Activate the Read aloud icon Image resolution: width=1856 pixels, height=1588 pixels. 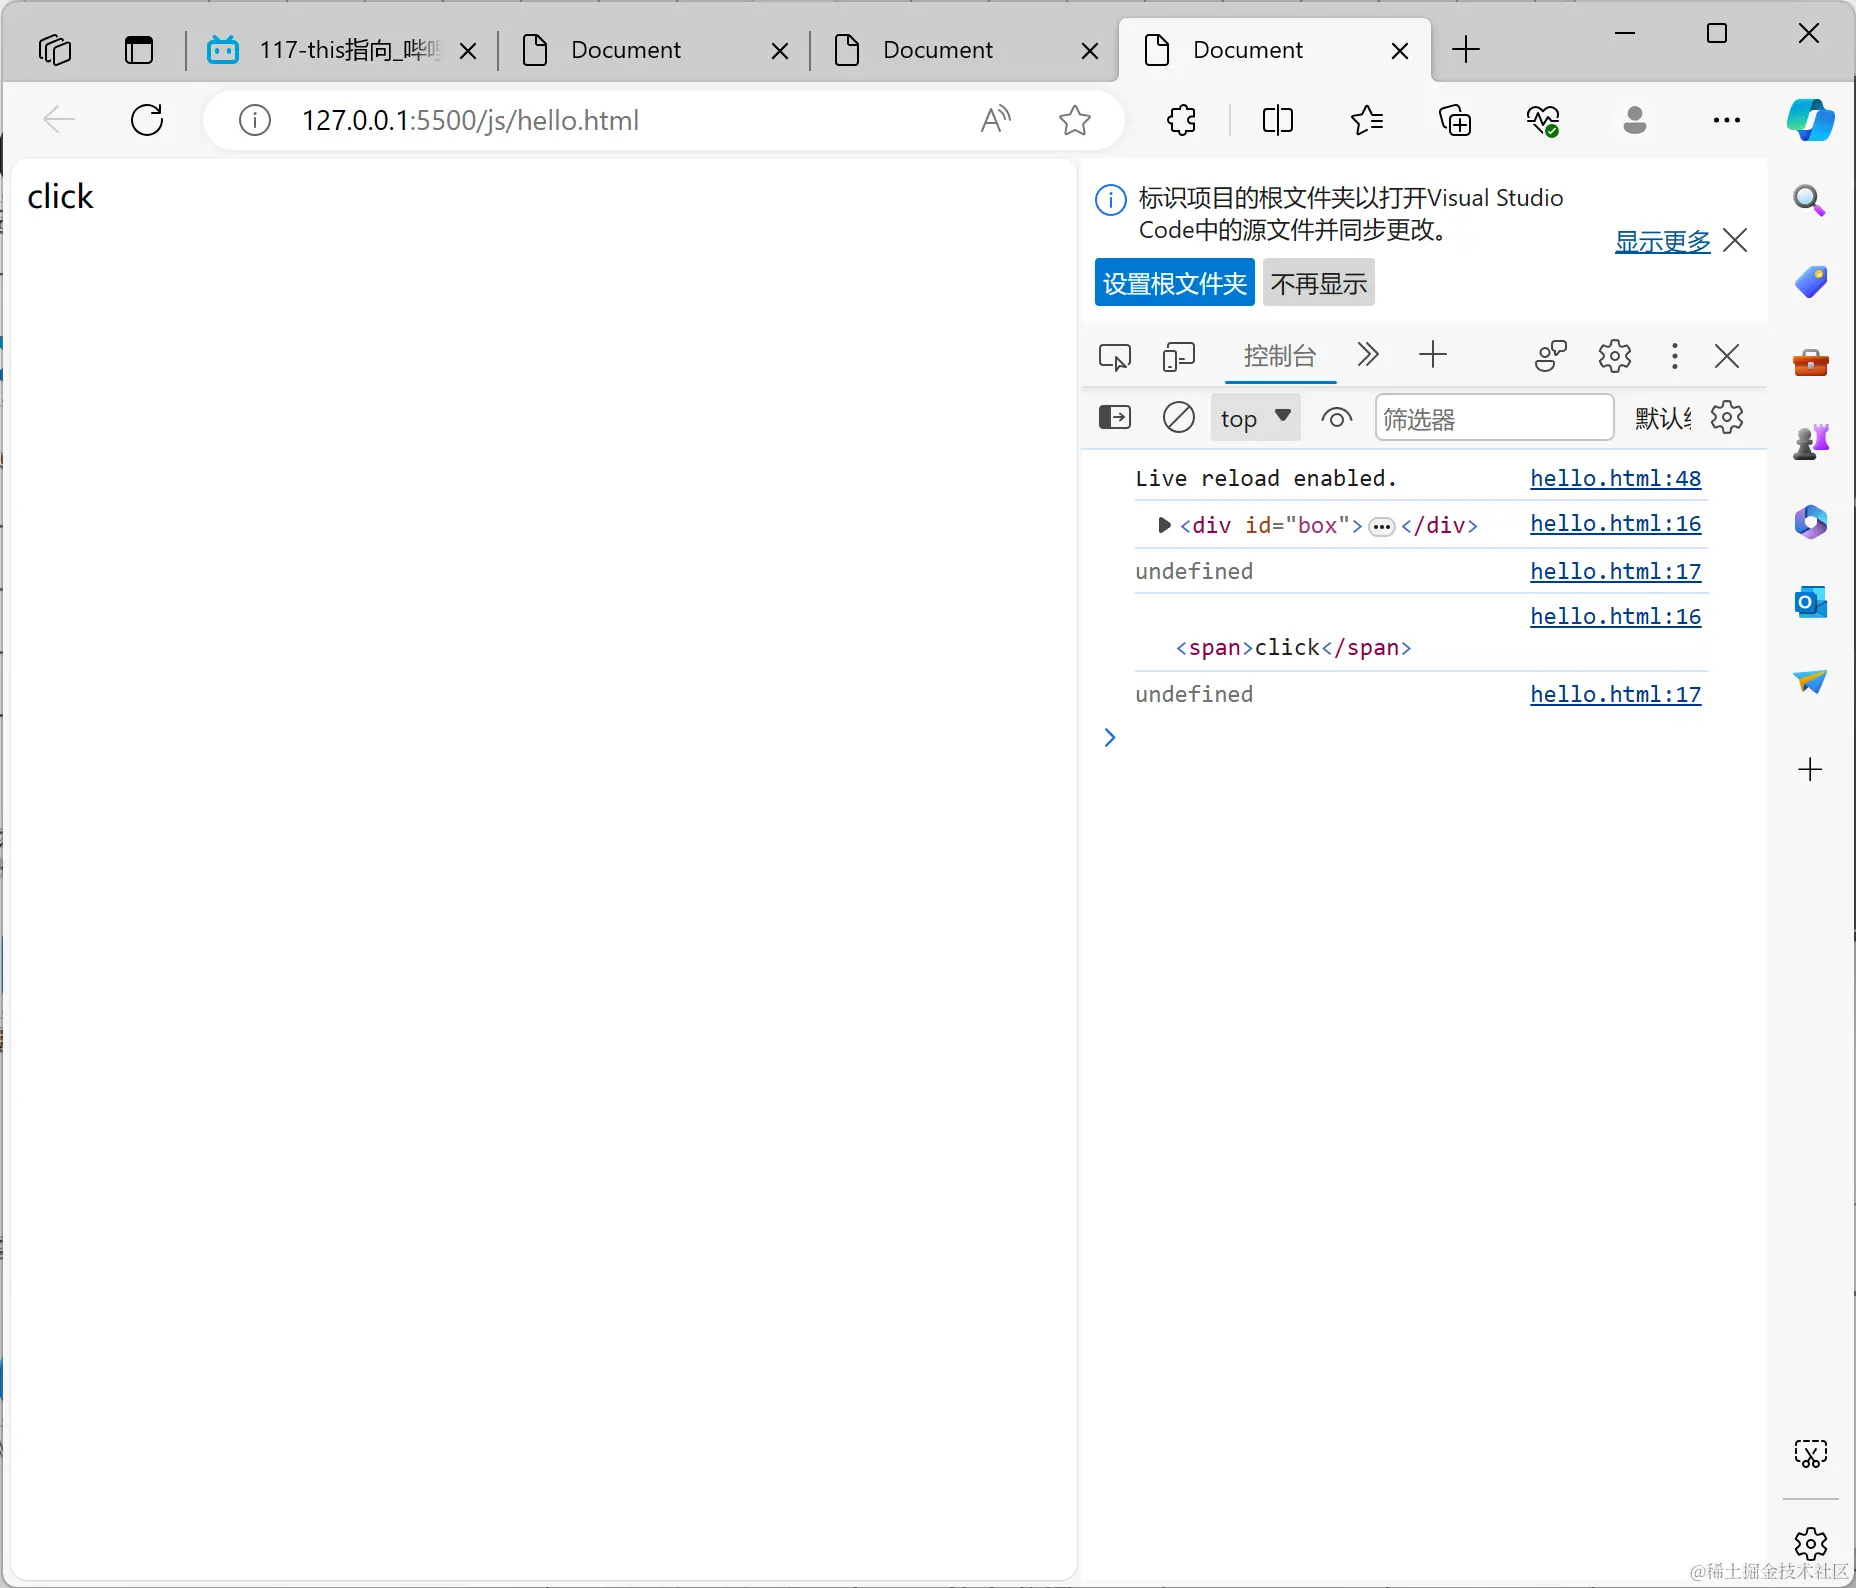click(x=996, y=120)
